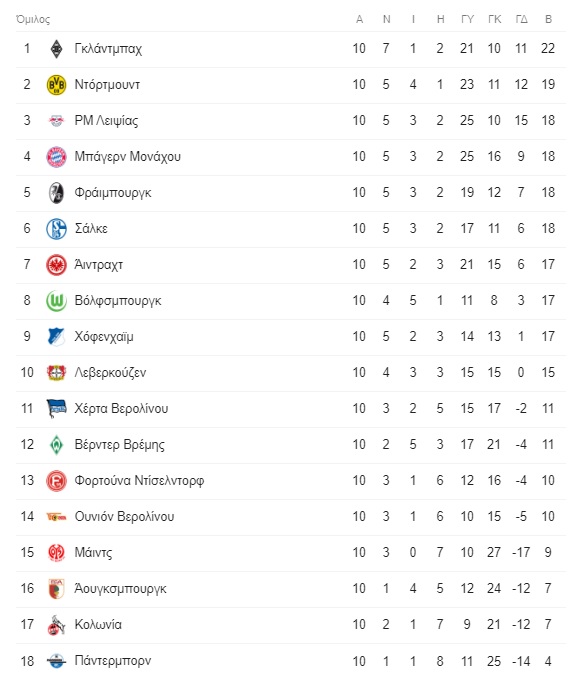Select the Leverkusen red-black crest
The height and width of the screenshot is (695, 569).
56,373
